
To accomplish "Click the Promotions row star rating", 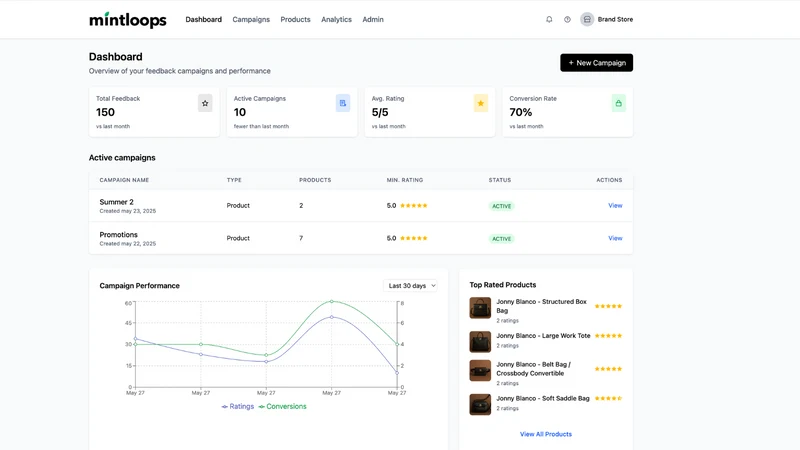I will (414, 238).
